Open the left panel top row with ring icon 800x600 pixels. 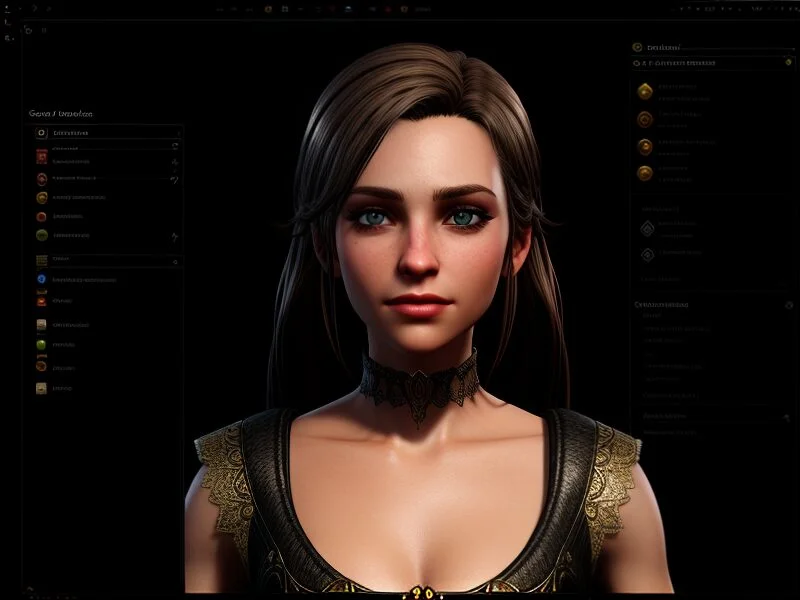(x=41, y=132)
